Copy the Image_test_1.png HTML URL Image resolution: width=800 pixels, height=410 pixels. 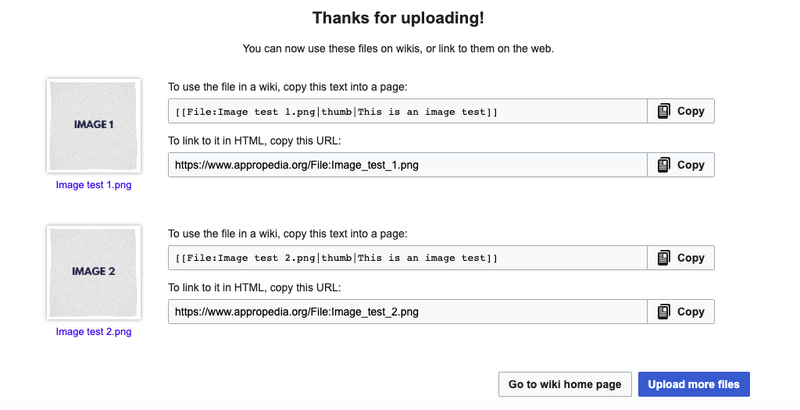pos(681,165)
